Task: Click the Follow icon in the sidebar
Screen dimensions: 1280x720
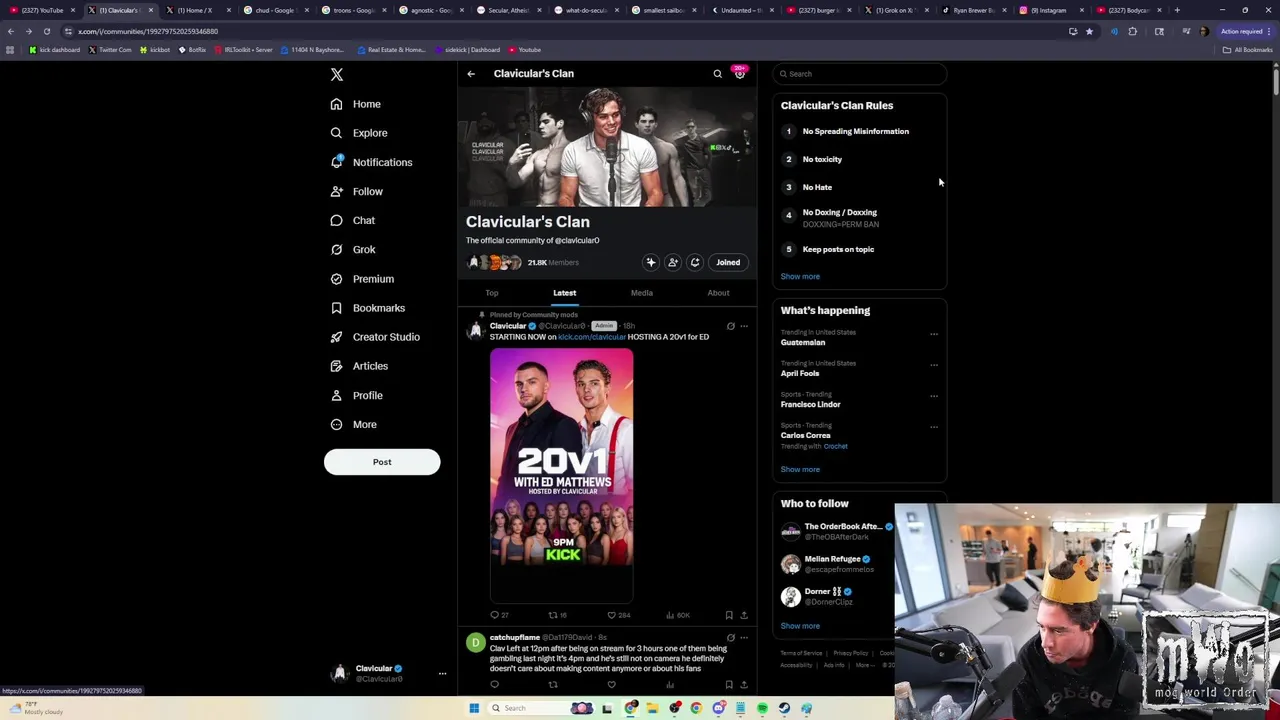Action: click(x=336, y=191)
